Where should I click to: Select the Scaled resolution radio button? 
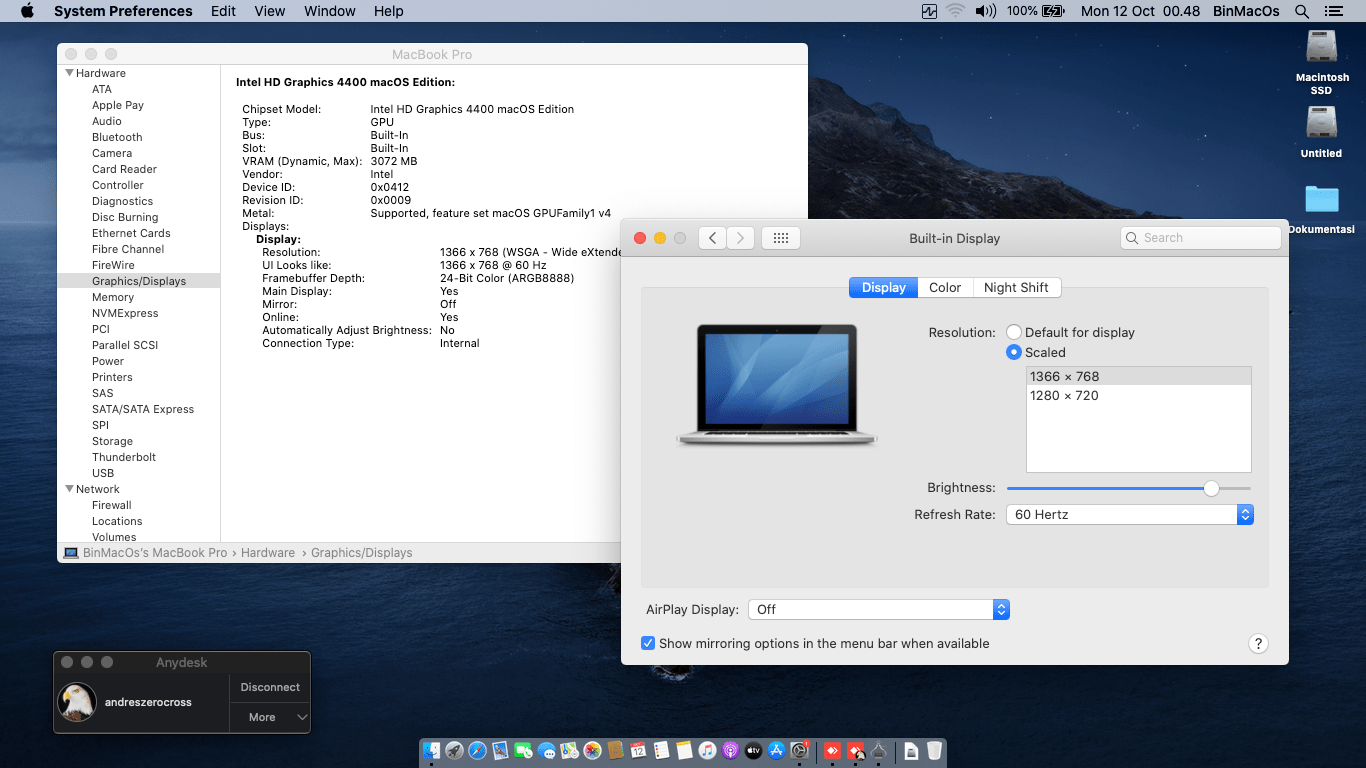click(x=1013, y=352)
